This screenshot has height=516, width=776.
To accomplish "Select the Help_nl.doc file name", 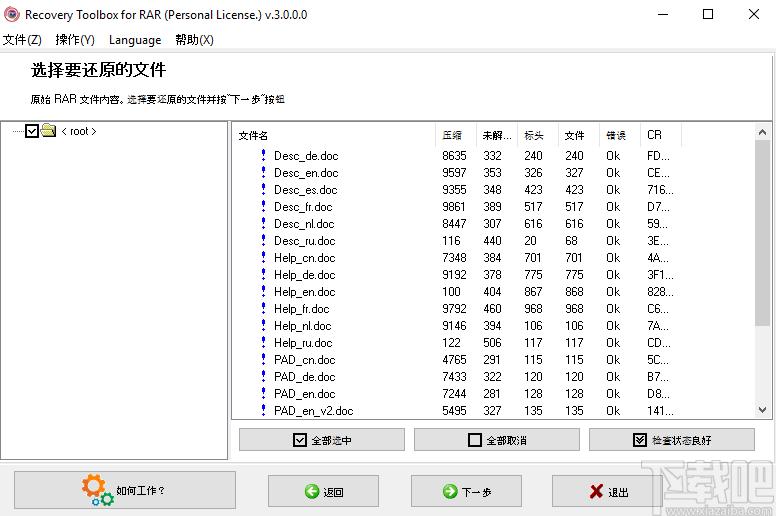I will (302, 326).
